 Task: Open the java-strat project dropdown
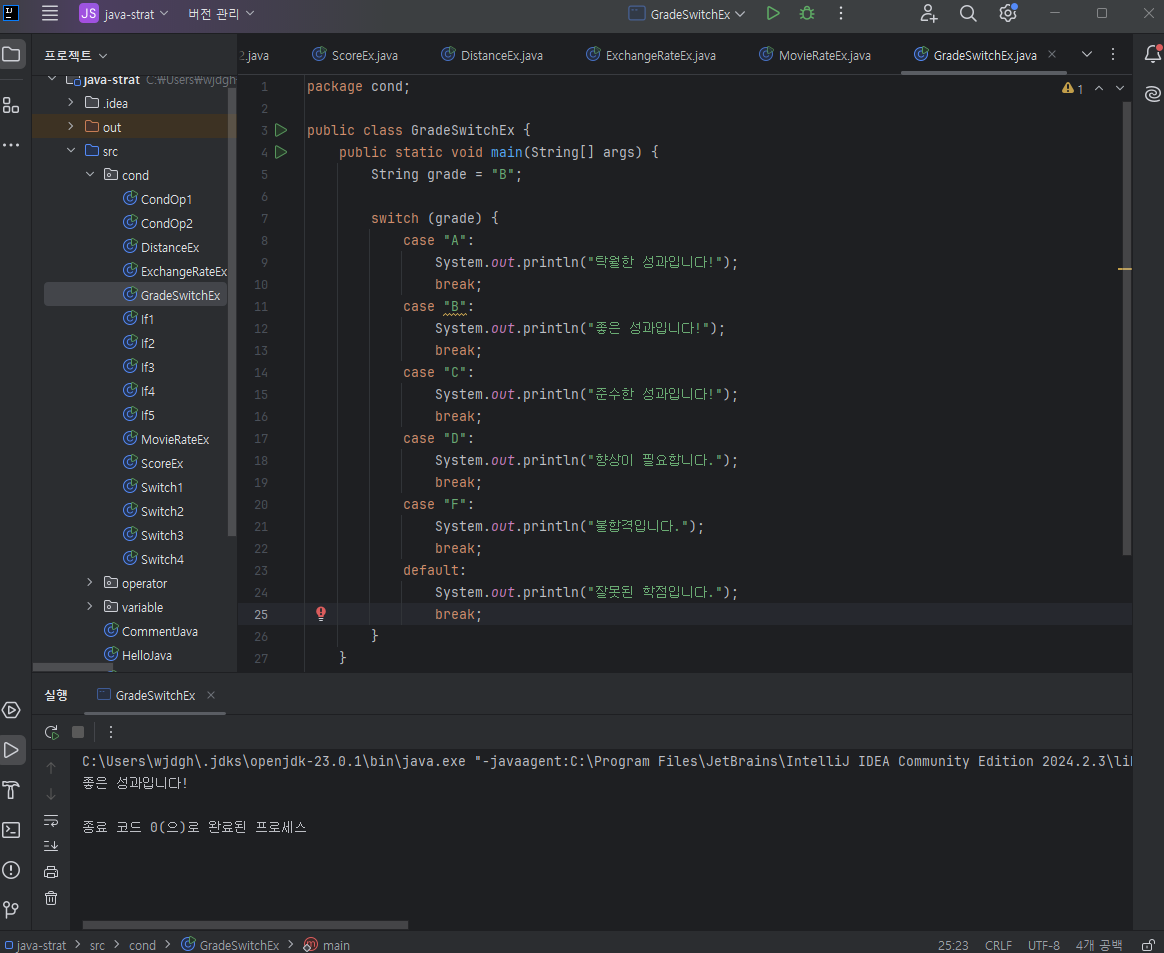click(x=124, y=13)
